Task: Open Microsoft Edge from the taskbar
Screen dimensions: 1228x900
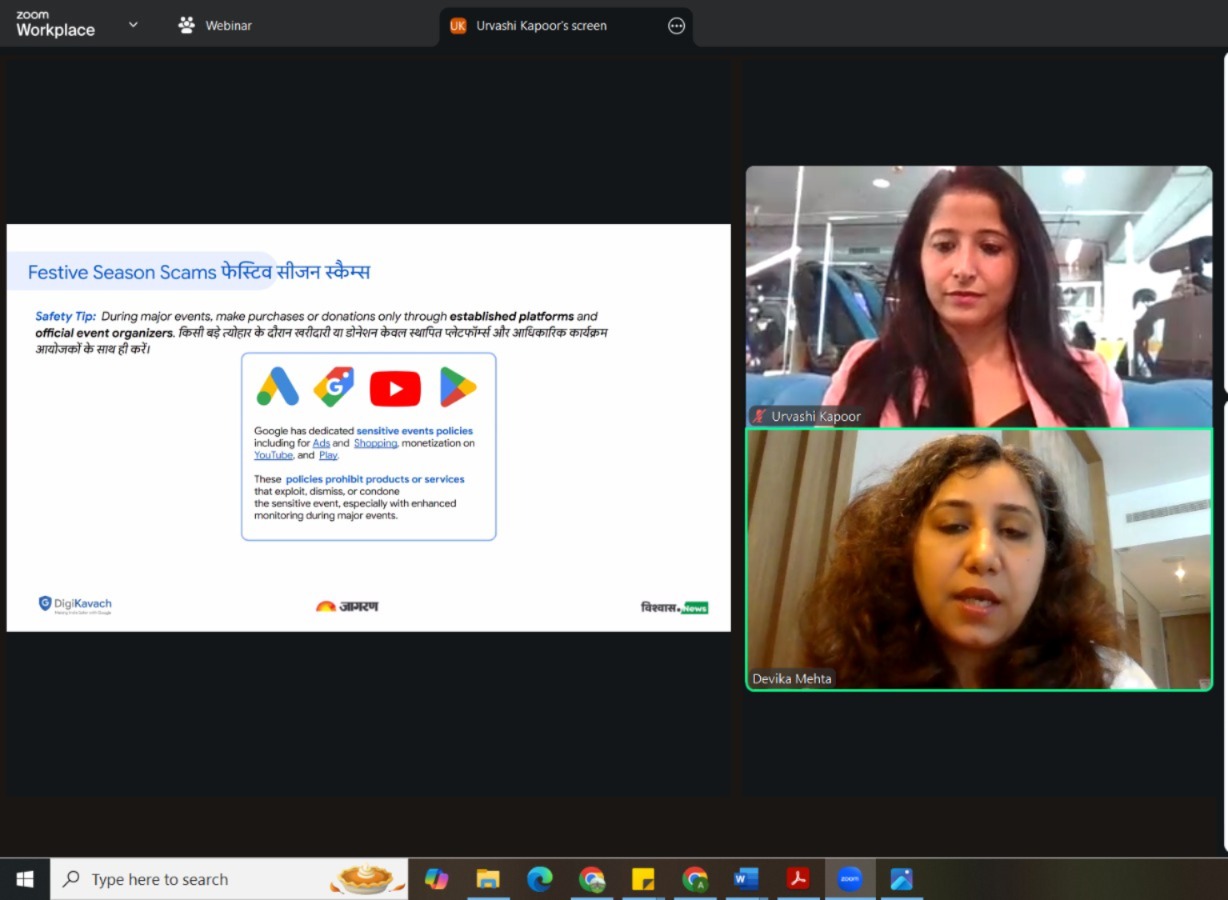Action: [540, 879]
